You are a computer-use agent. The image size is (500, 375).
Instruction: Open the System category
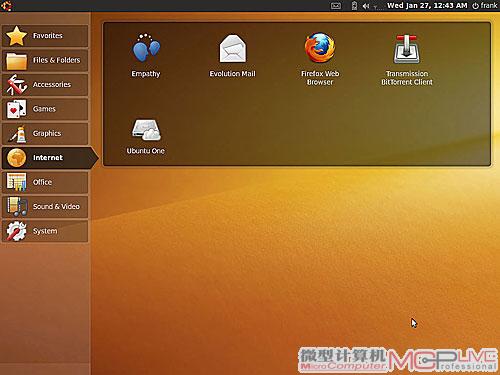(x=45, y=231)
